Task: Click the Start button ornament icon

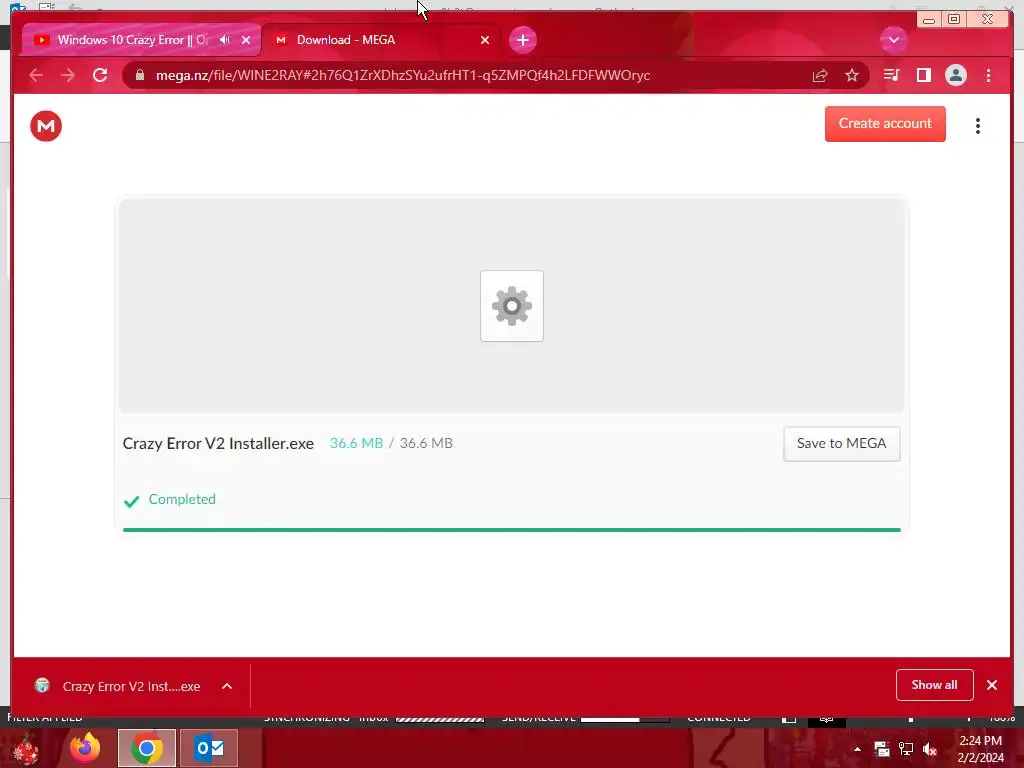Action: click(x=27, y=749)
